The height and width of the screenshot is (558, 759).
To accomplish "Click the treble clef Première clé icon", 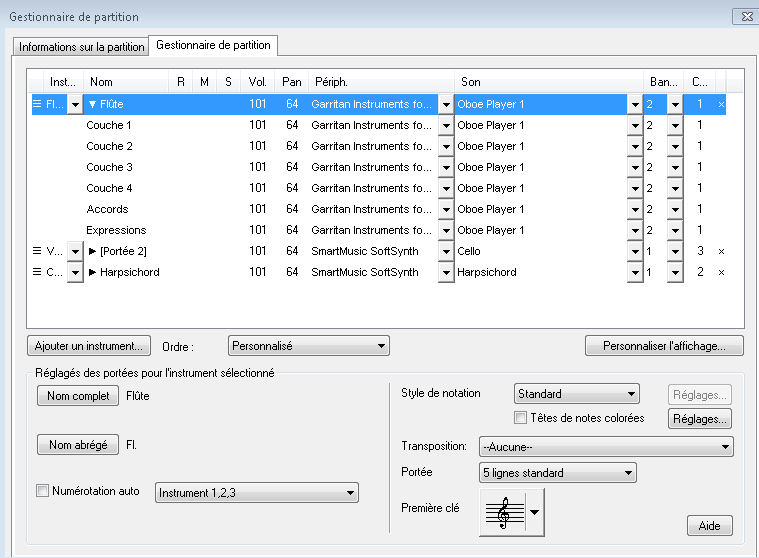I will (504, 512).
